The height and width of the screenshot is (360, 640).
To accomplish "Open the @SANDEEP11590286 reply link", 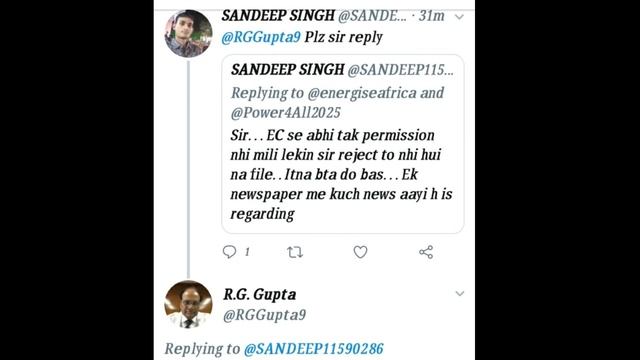I will (x=313, y=349).
